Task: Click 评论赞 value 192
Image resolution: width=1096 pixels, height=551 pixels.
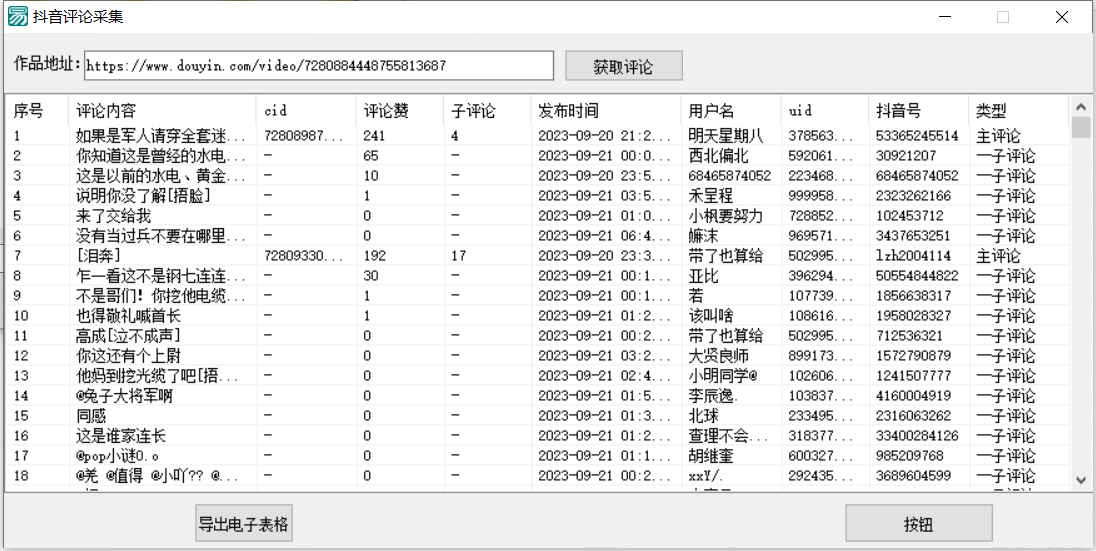Action: (374, 256)
